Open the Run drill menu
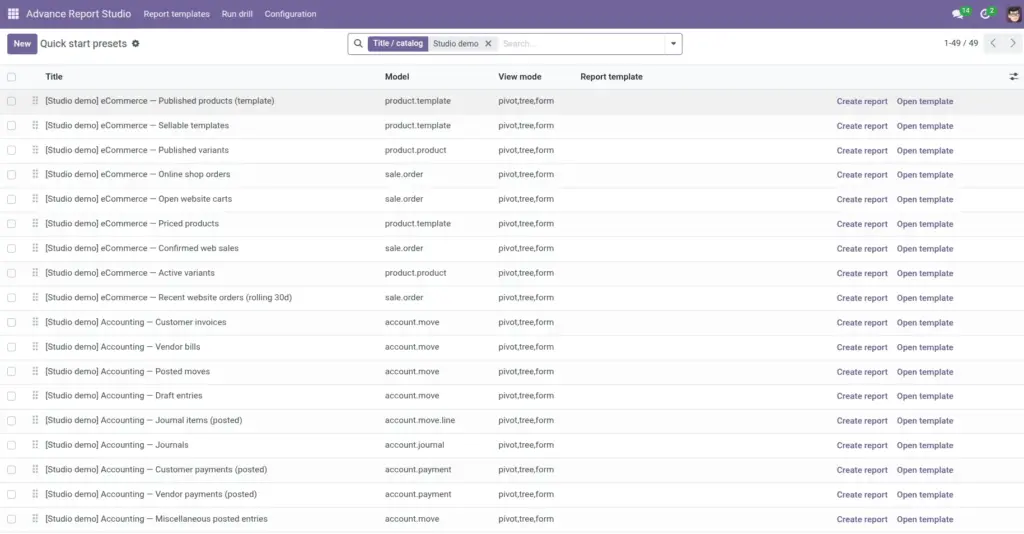 point(237,14)
